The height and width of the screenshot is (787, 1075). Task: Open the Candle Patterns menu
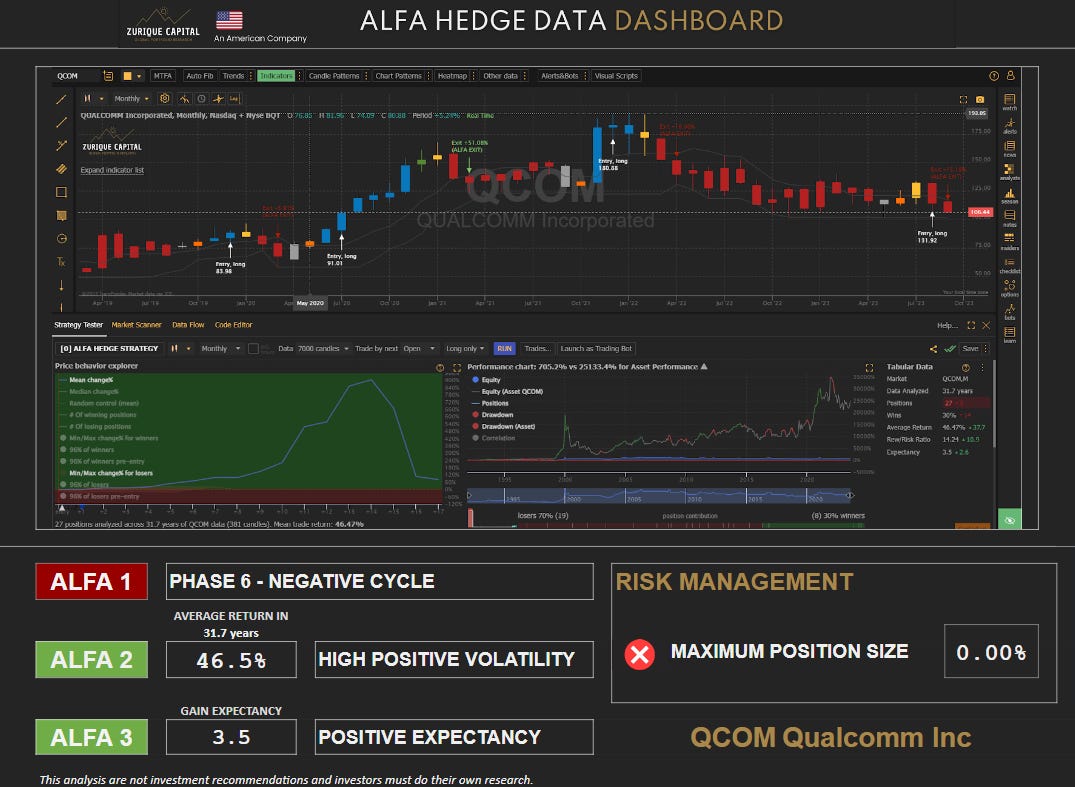tap(334, 76)
